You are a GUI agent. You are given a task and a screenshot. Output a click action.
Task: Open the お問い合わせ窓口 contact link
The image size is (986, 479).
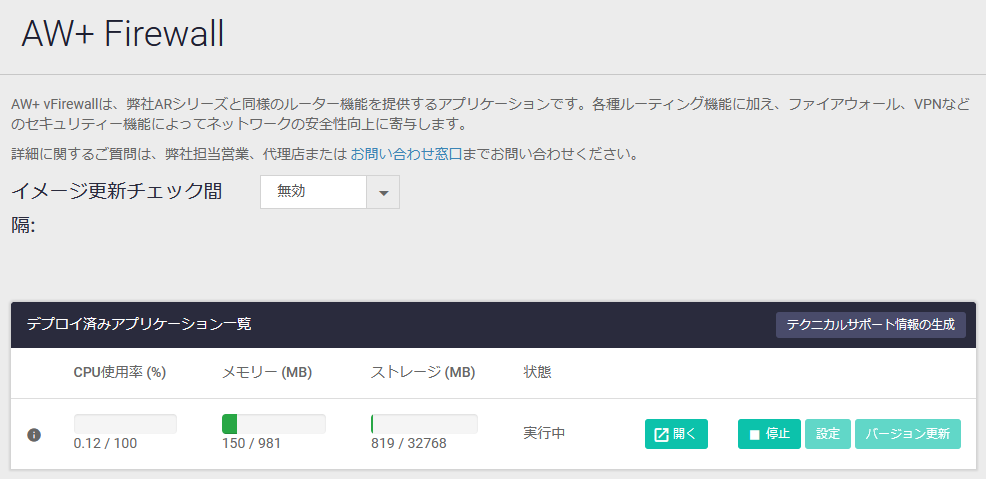tap(406, 154)
